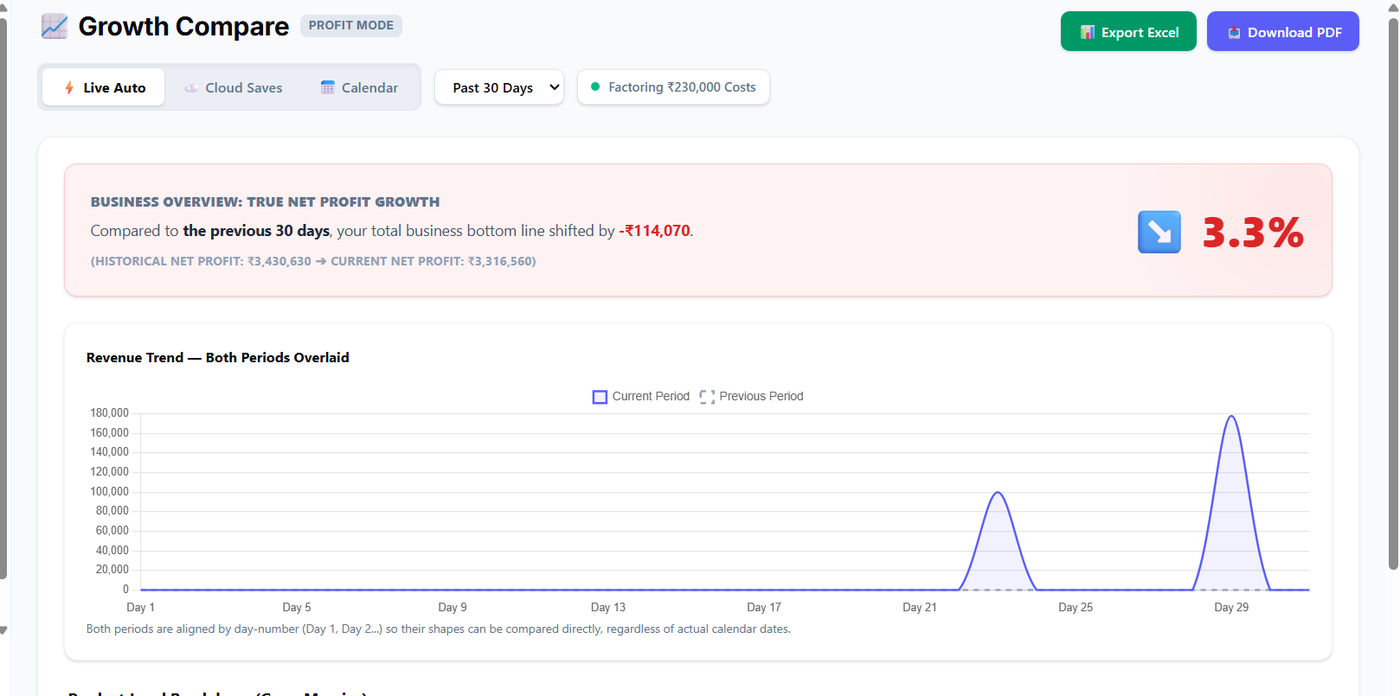The height and width of the screenshot is (696, 1400).
Task: Click the Factoring ₹230,000 Costs pill
Action: click(x=673, y=87)
